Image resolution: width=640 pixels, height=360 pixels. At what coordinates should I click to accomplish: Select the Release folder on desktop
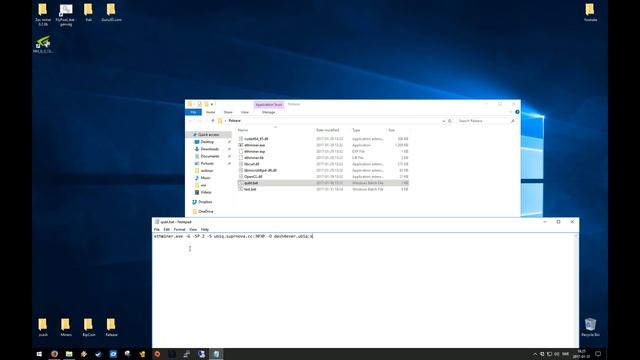[x=111, y=327]
